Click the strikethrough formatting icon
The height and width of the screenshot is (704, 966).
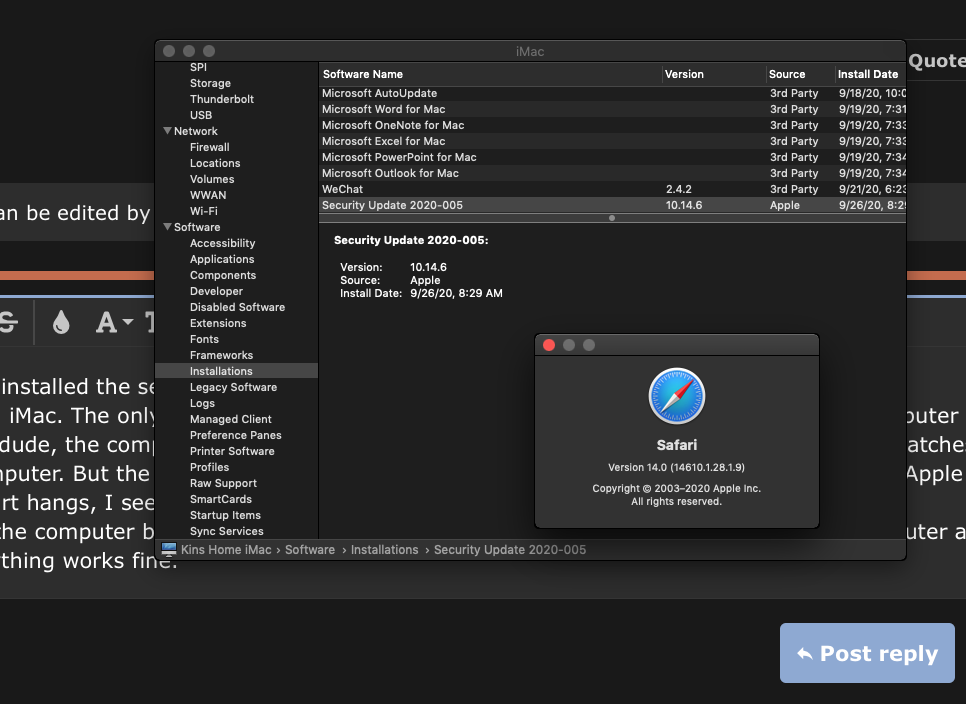[9, 322]
